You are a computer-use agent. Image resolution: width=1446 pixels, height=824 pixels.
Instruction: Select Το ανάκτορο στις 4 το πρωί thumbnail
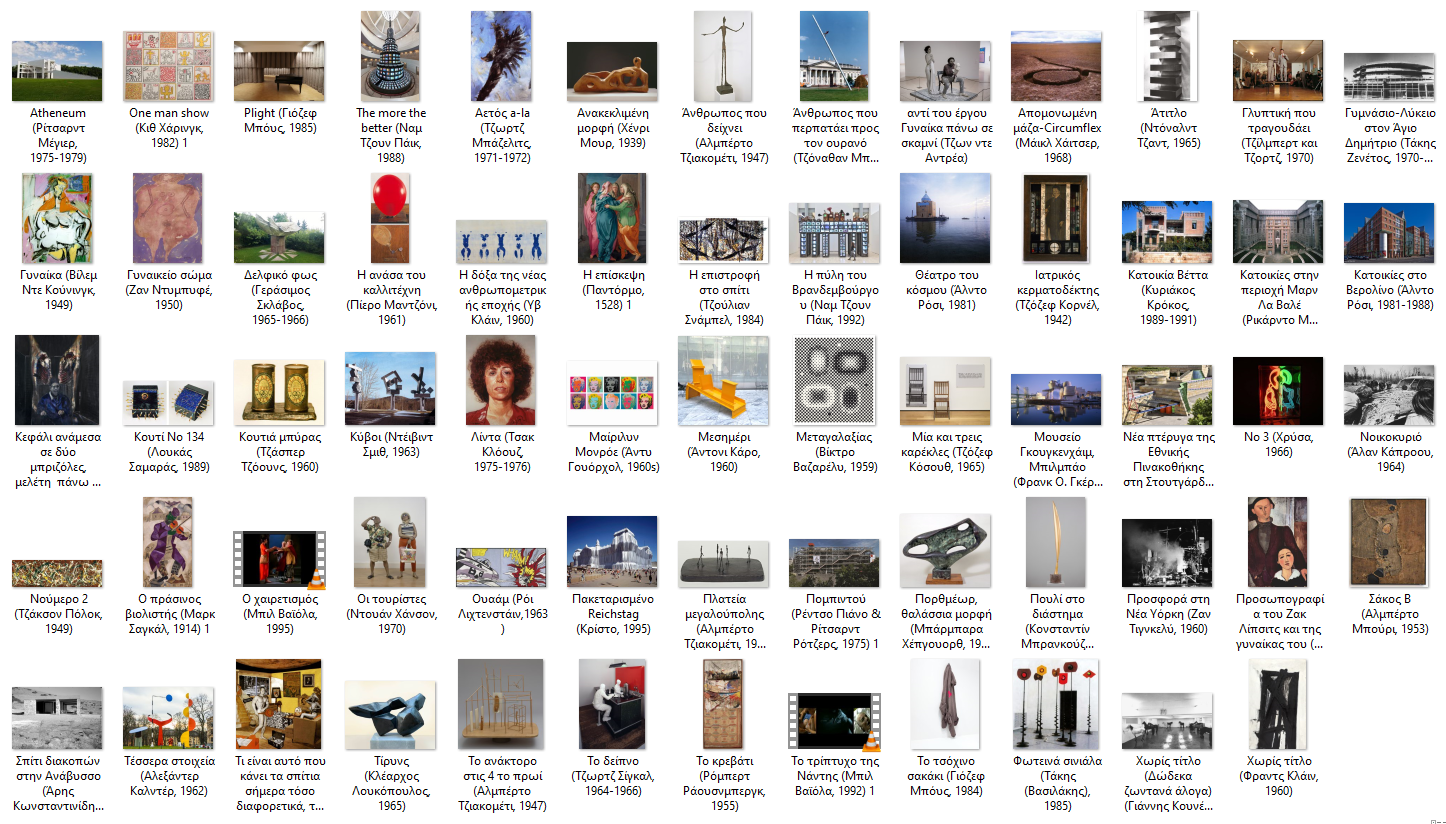click(501, 704)
